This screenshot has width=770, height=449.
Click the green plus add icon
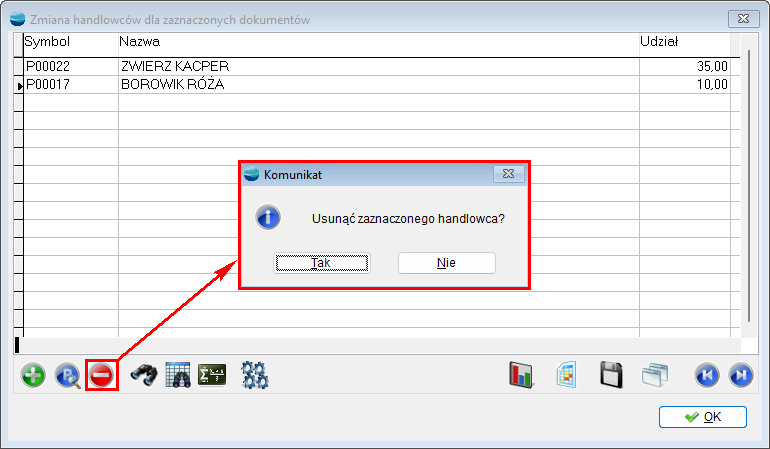[33, 376]
